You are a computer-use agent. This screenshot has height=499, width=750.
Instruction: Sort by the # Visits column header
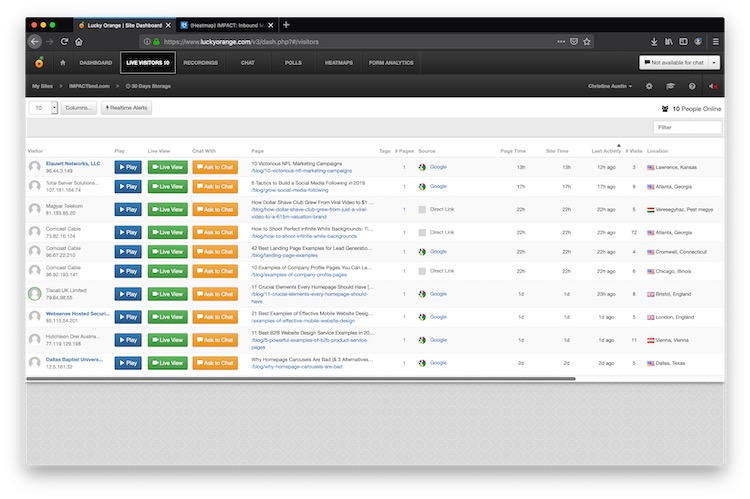[x=634, y=151]
